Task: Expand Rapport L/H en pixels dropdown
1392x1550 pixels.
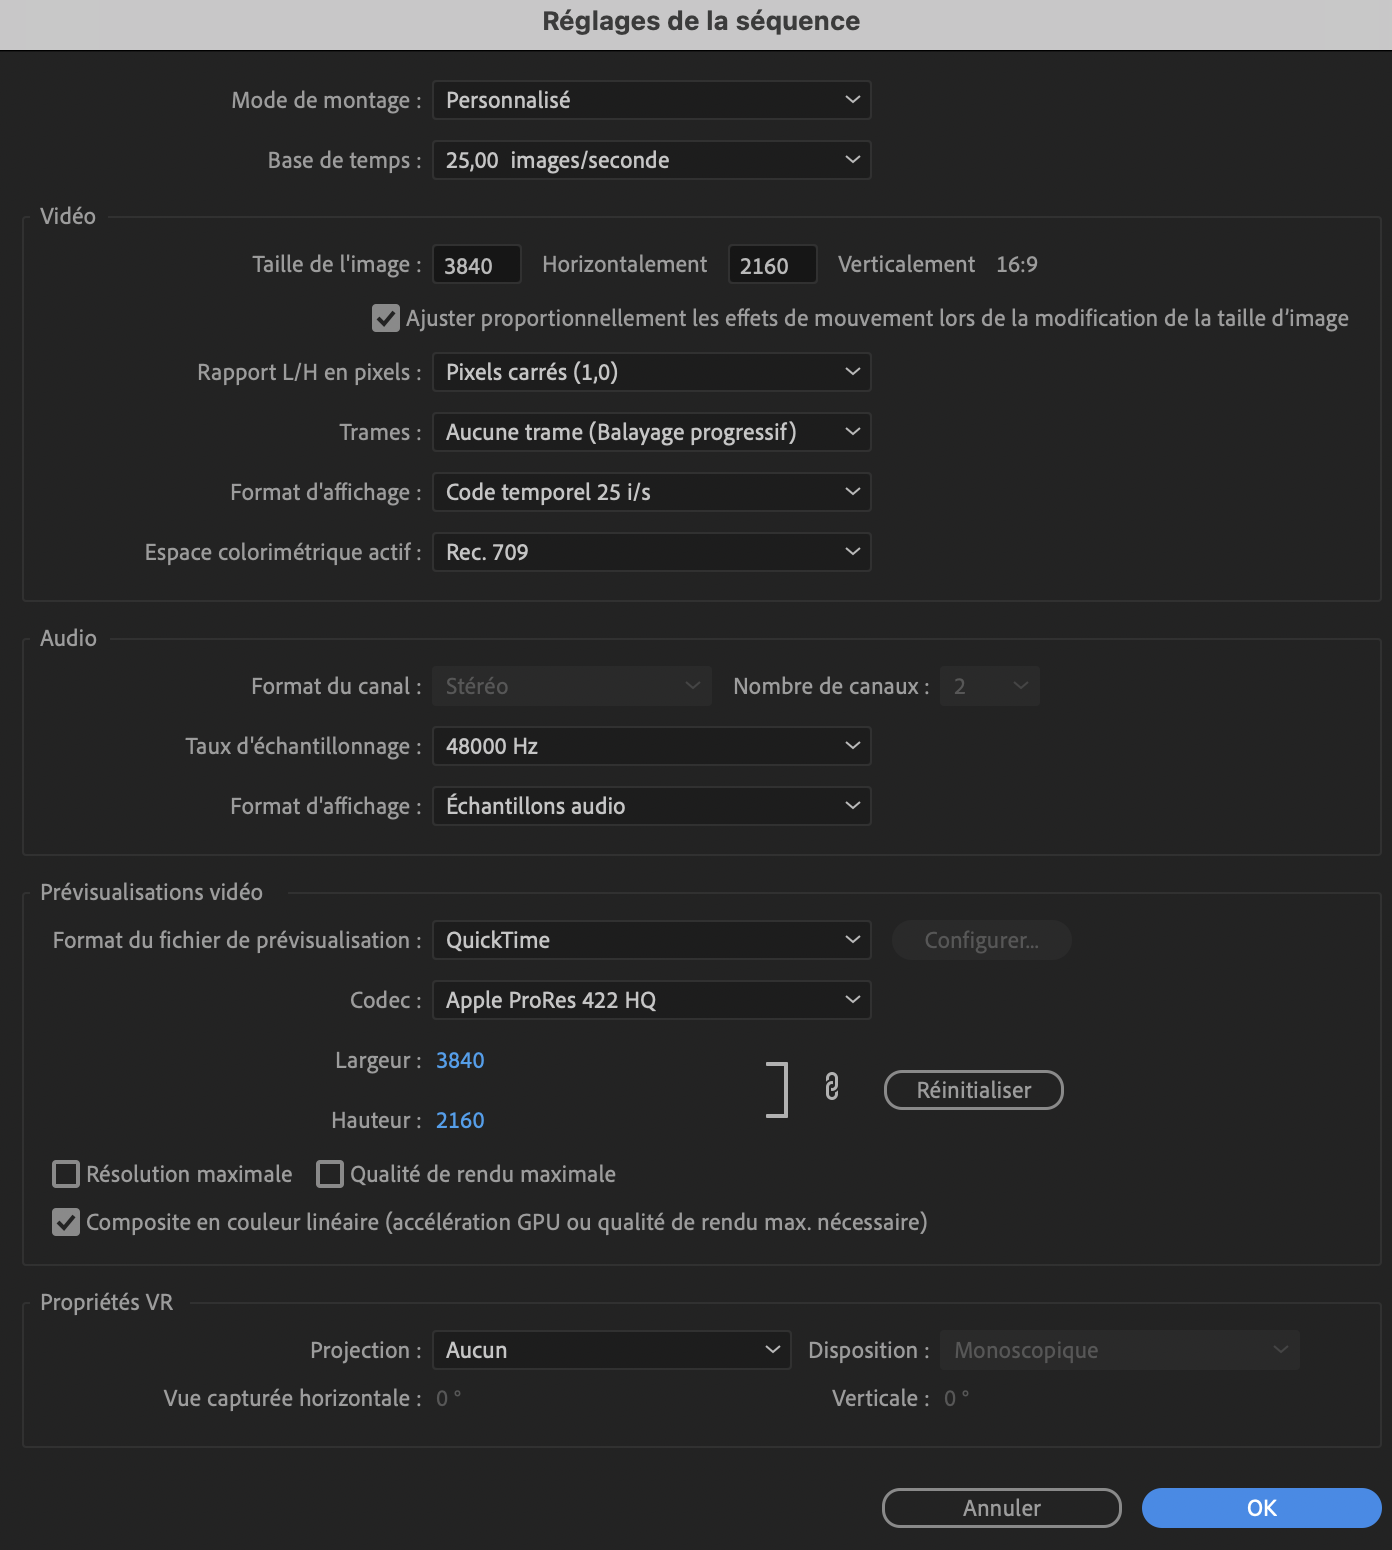Action: click(x=652, y=372)
